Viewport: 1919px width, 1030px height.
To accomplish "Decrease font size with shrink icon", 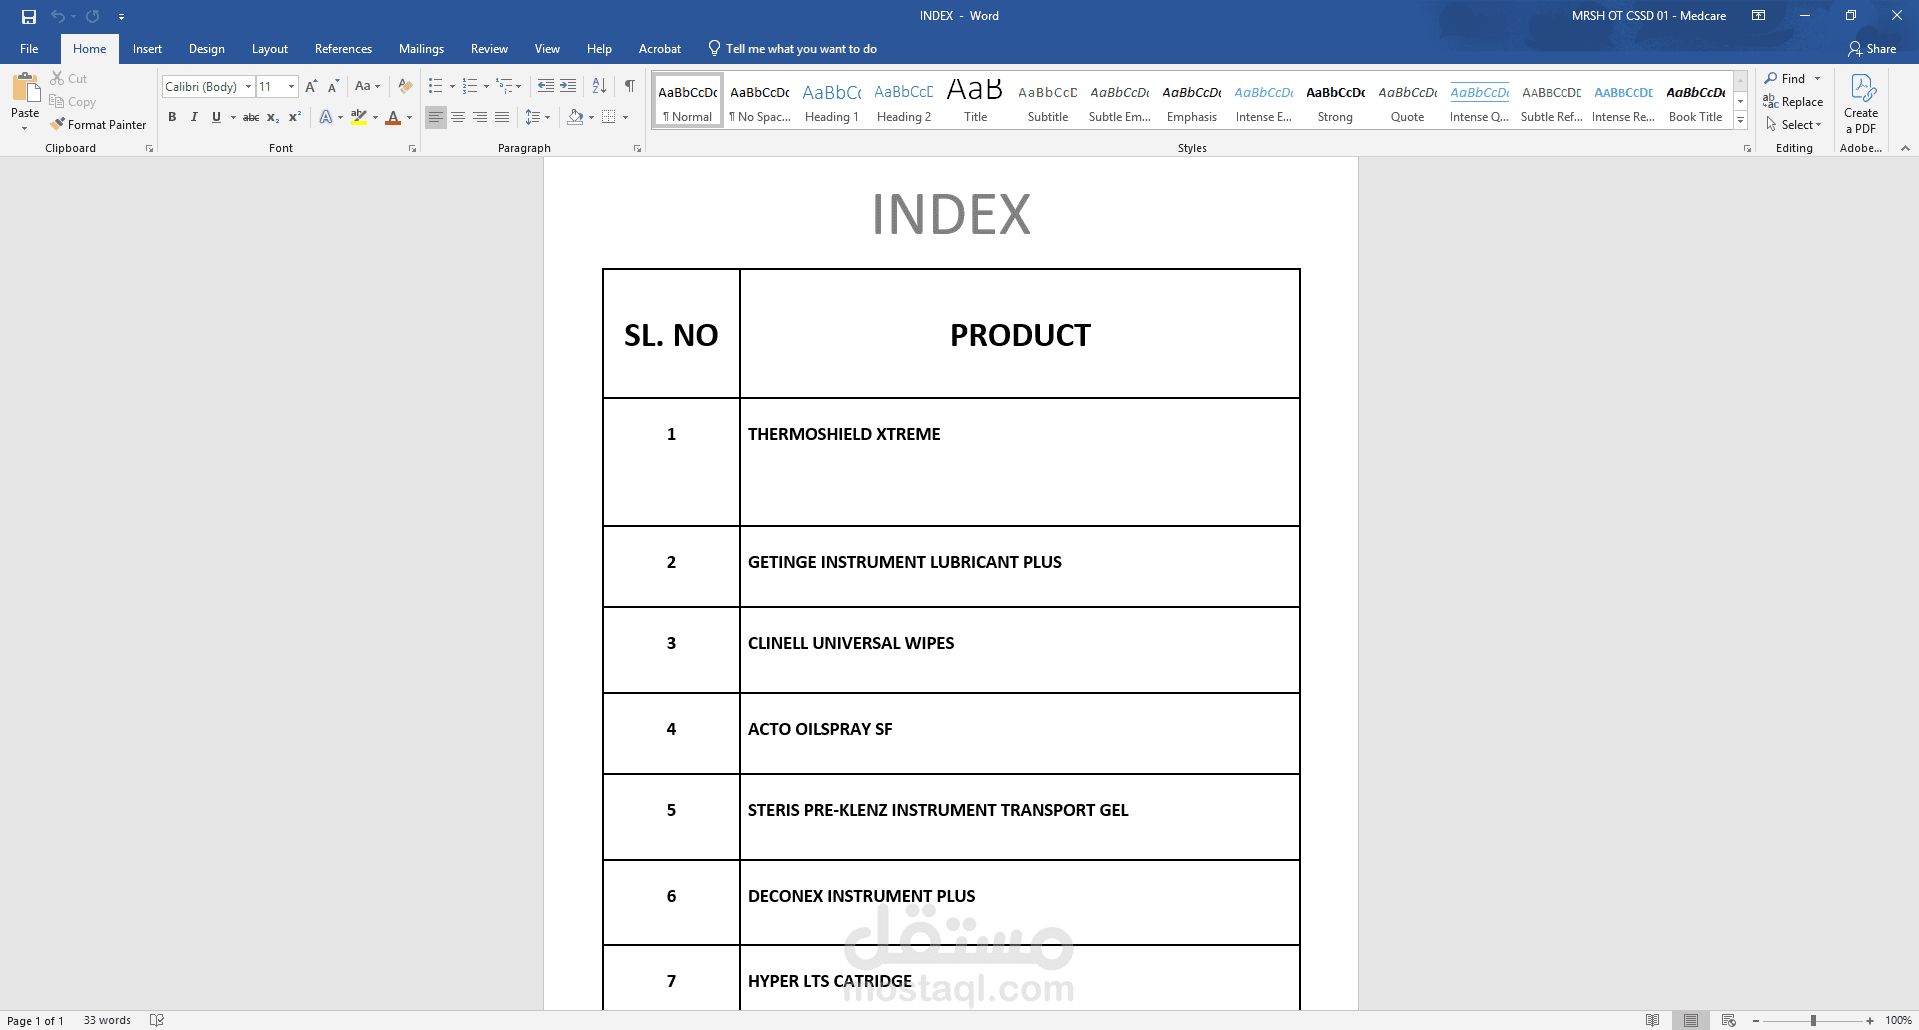I will pyautogui.click(x=333, y=87).
